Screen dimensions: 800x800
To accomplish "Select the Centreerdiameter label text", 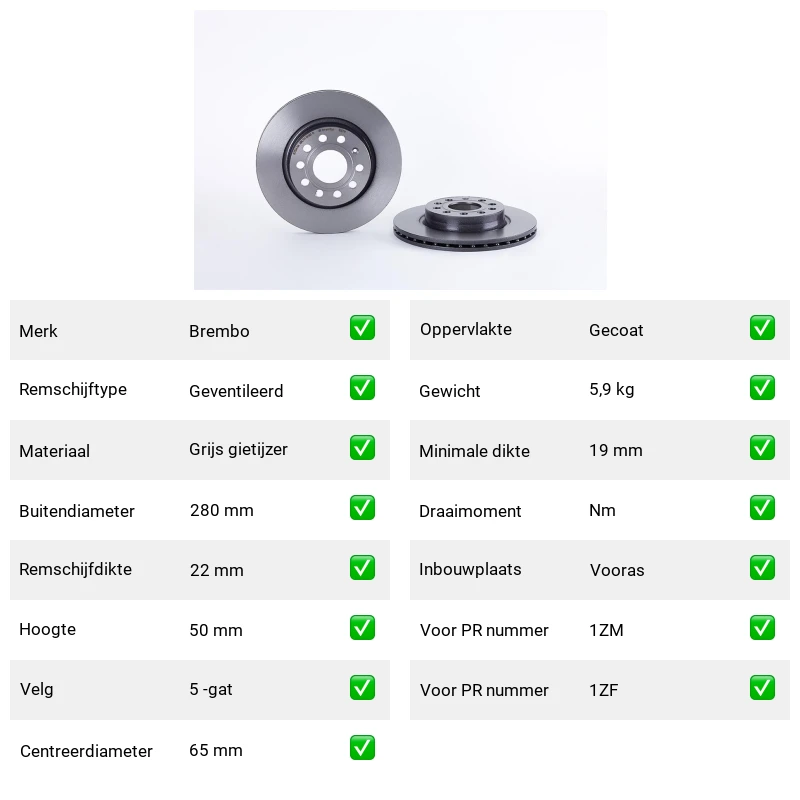I will point(86,751).
